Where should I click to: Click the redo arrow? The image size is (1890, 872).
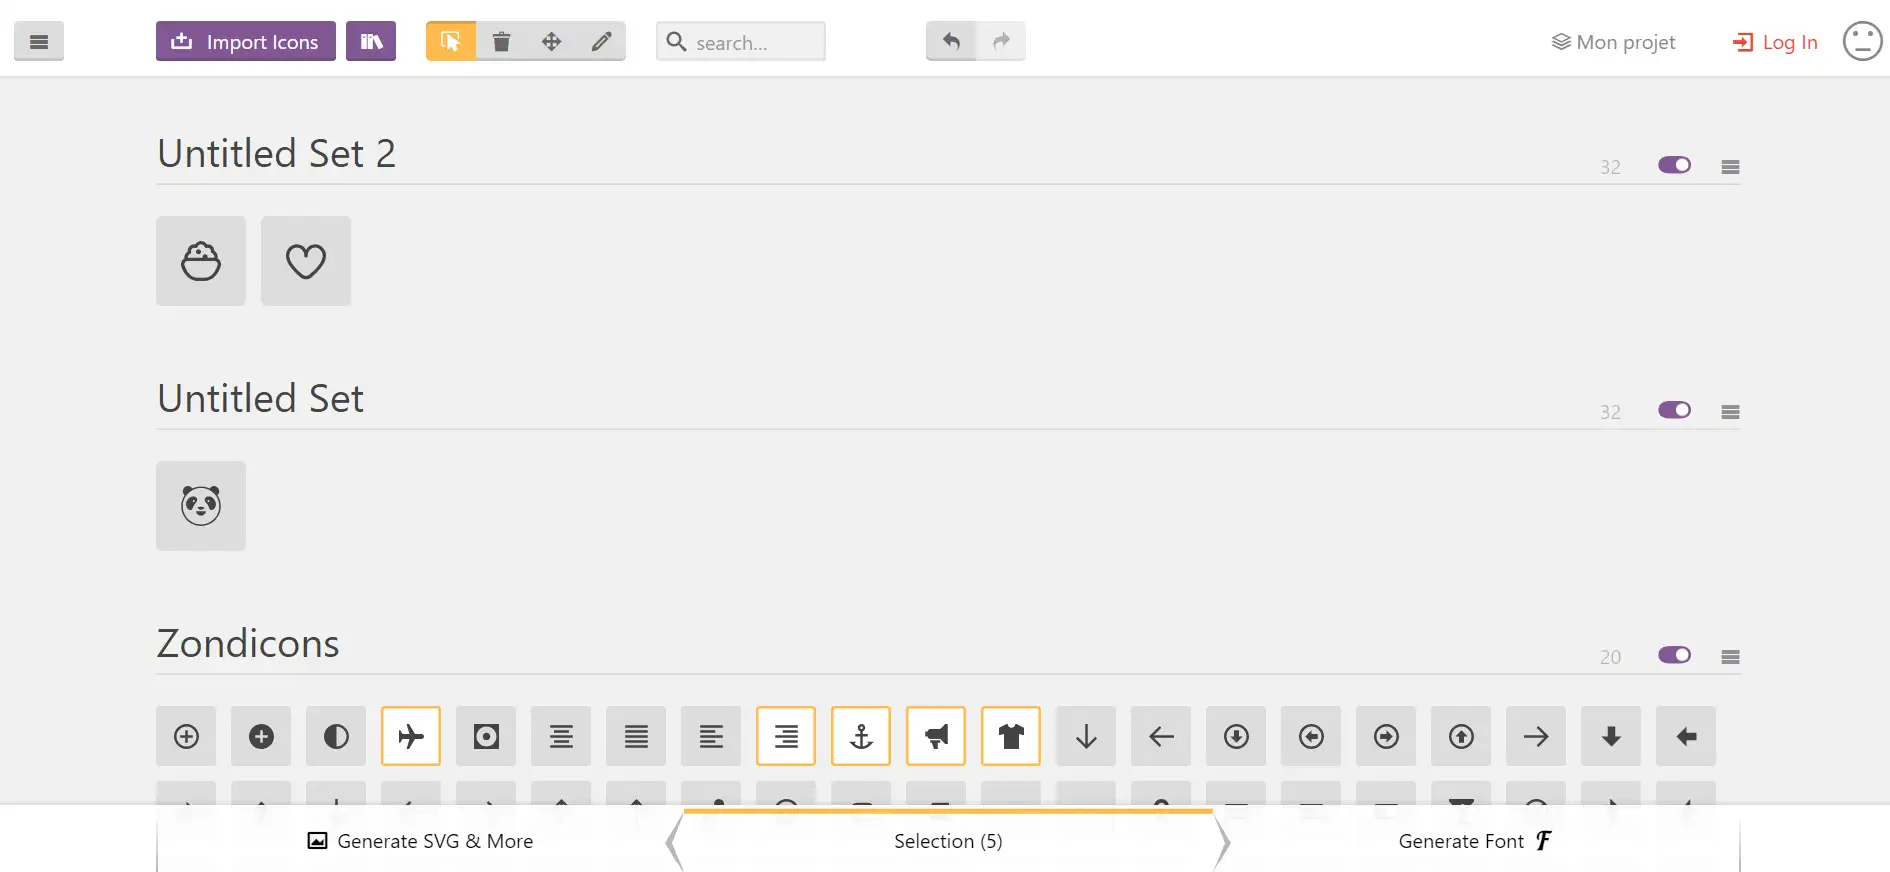(x=1001, y=42)
